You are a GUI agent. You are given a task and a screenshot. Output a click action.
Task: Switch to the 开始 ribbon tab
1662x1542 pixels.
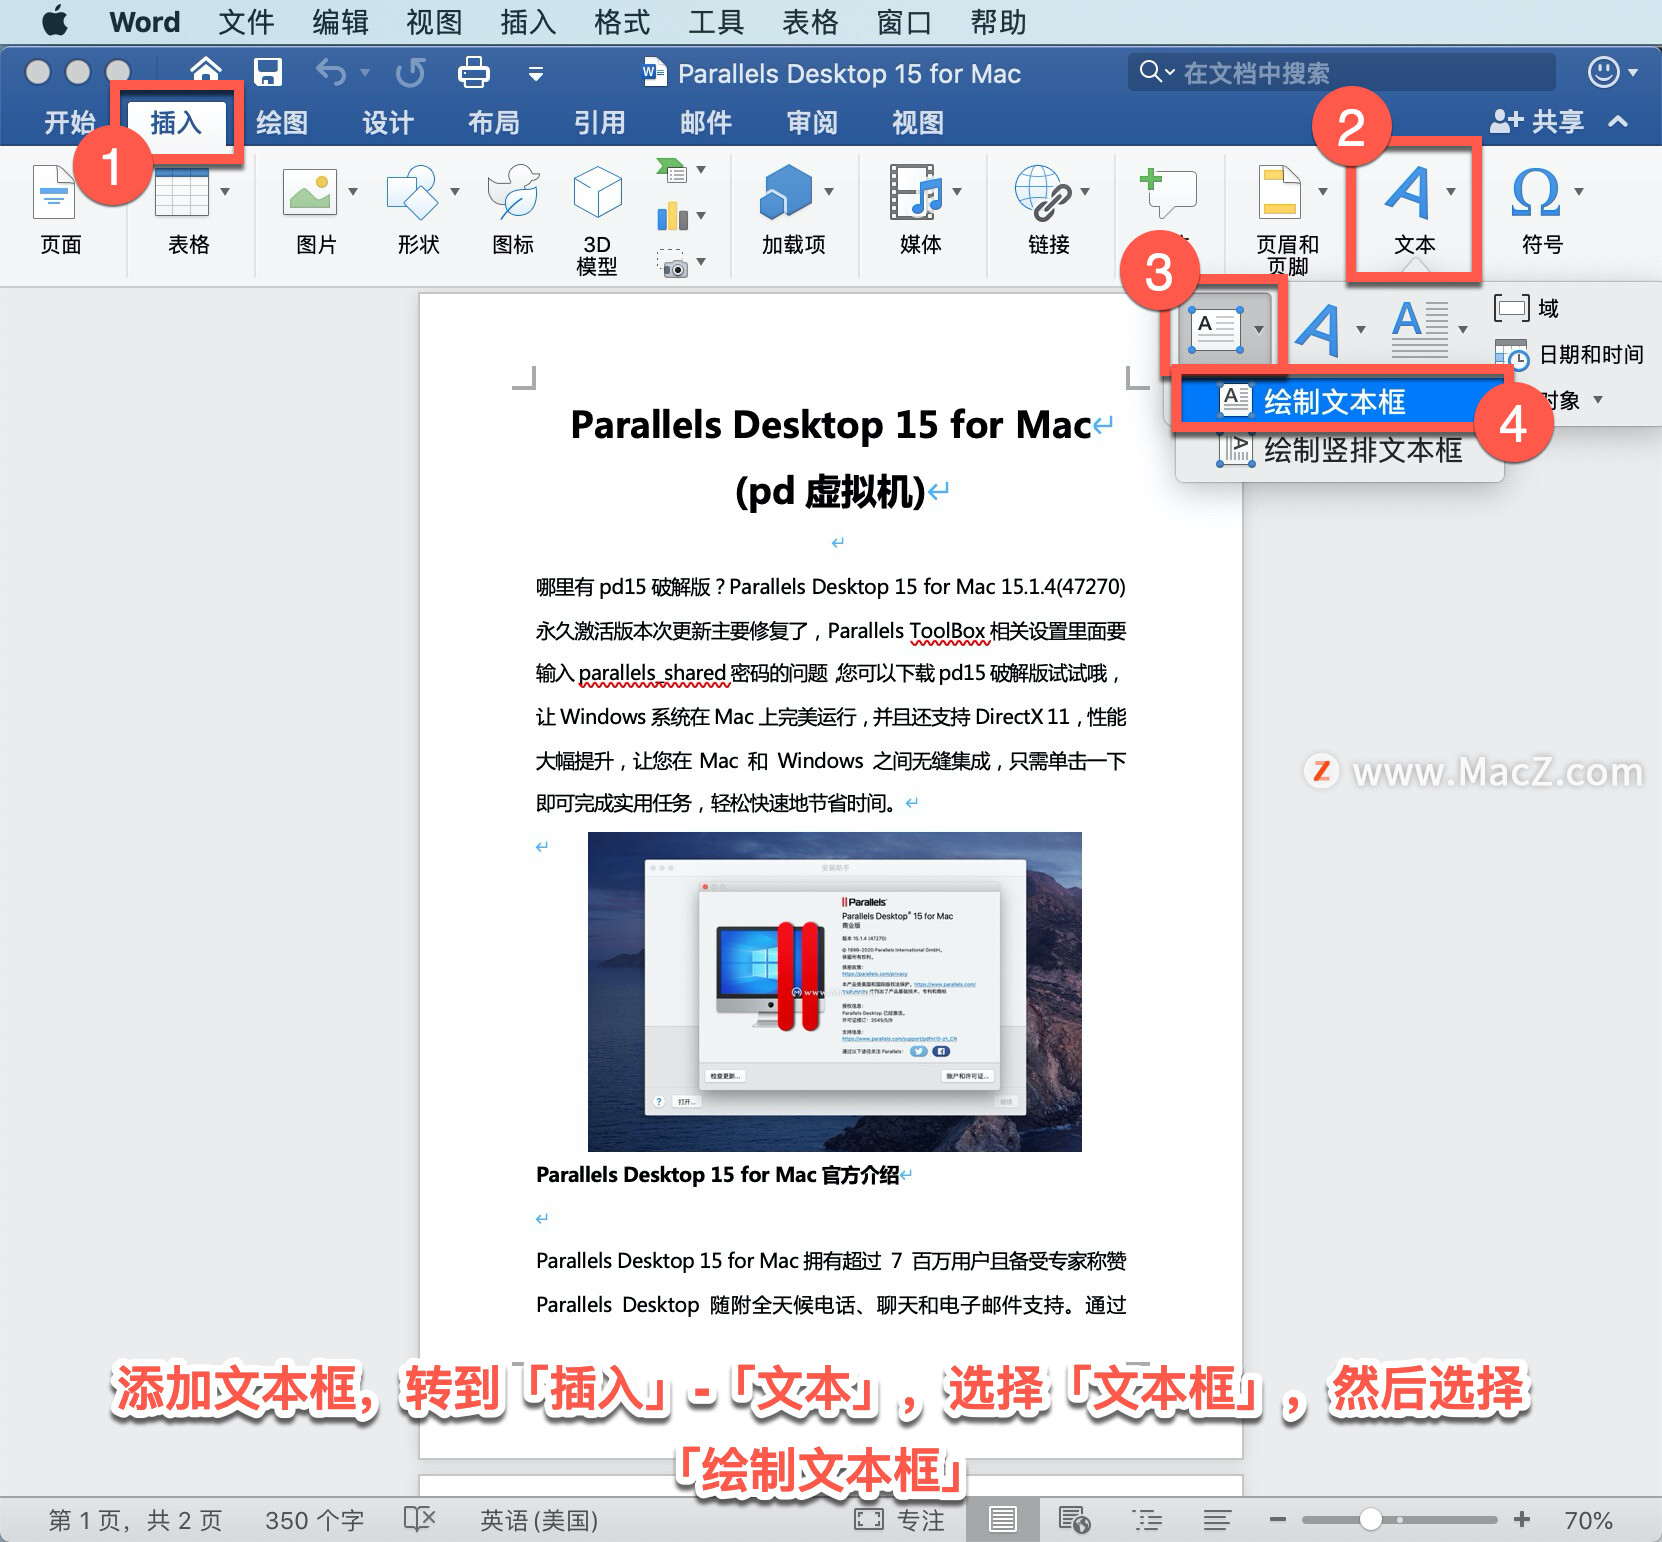(70, 122)
